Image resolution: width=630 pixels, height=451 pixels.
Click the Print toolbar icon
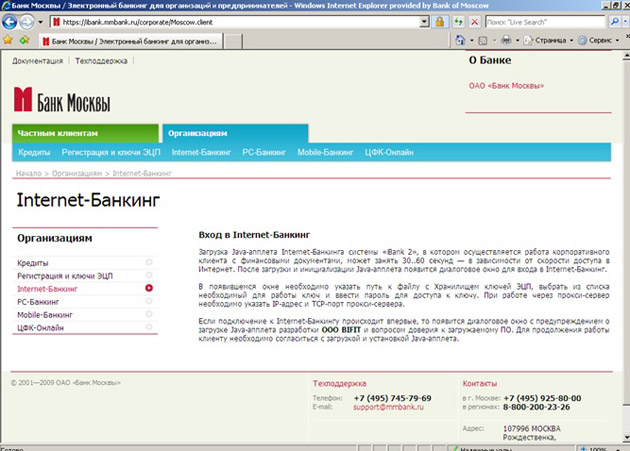click(x=506, y=40)
